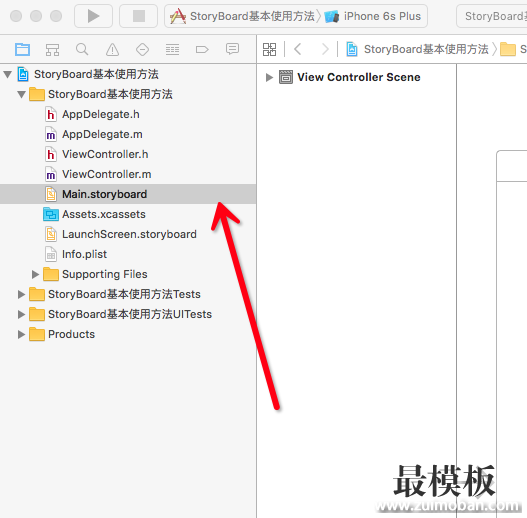Select the iPhone 6s Plus device scheme

click(373, 16)
